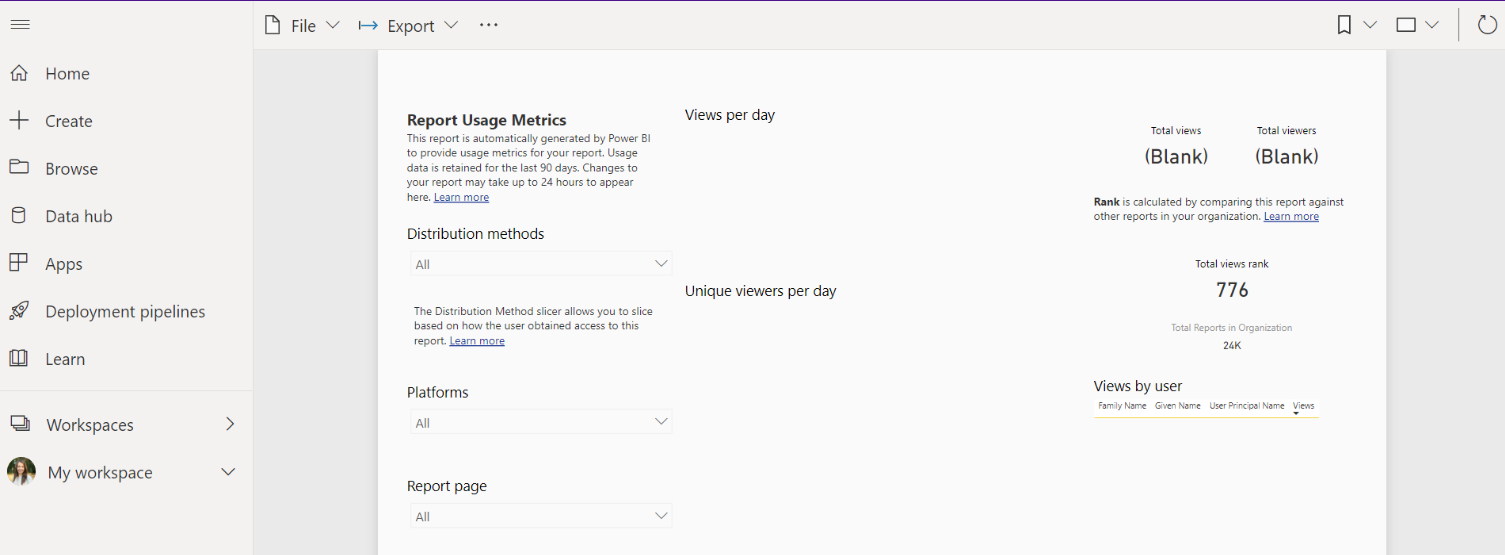Click the File document icon
The height and width of the screenshot is (555, 1505).
tap(272, 25)
